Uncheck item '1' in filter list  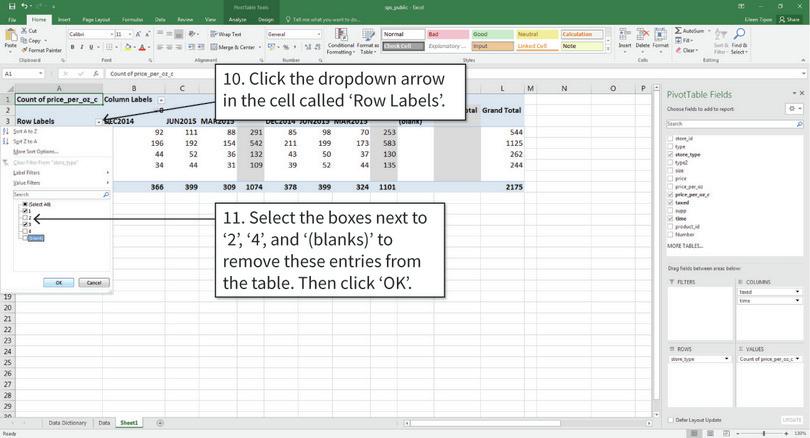click(24, 211)
